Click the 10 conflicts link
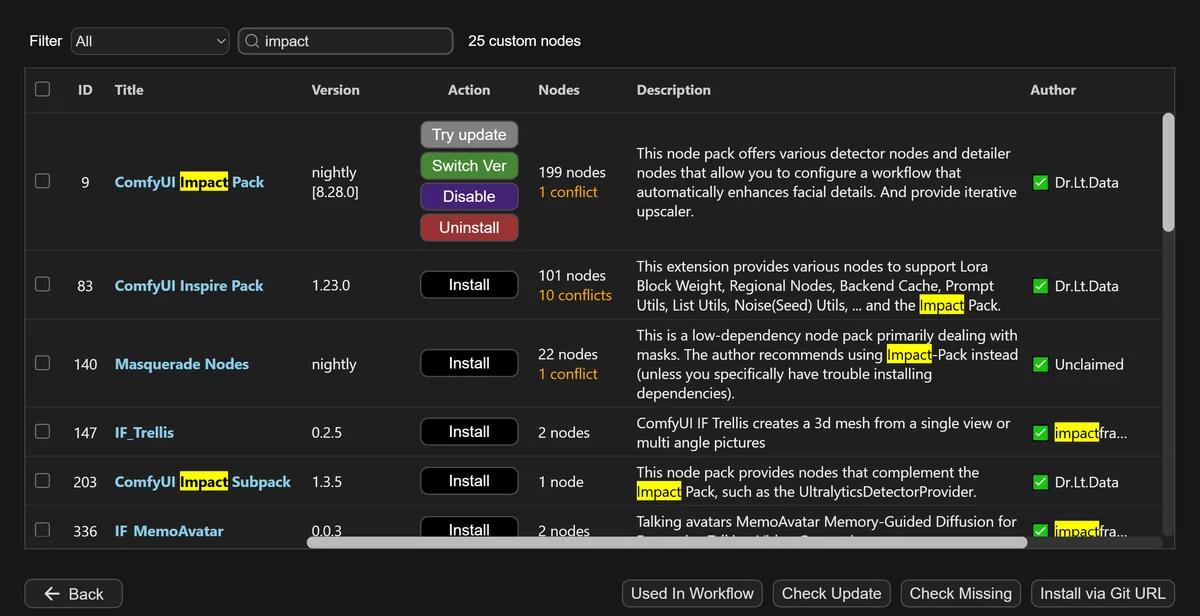The image size is (1200, 616). tap(575, 295)
